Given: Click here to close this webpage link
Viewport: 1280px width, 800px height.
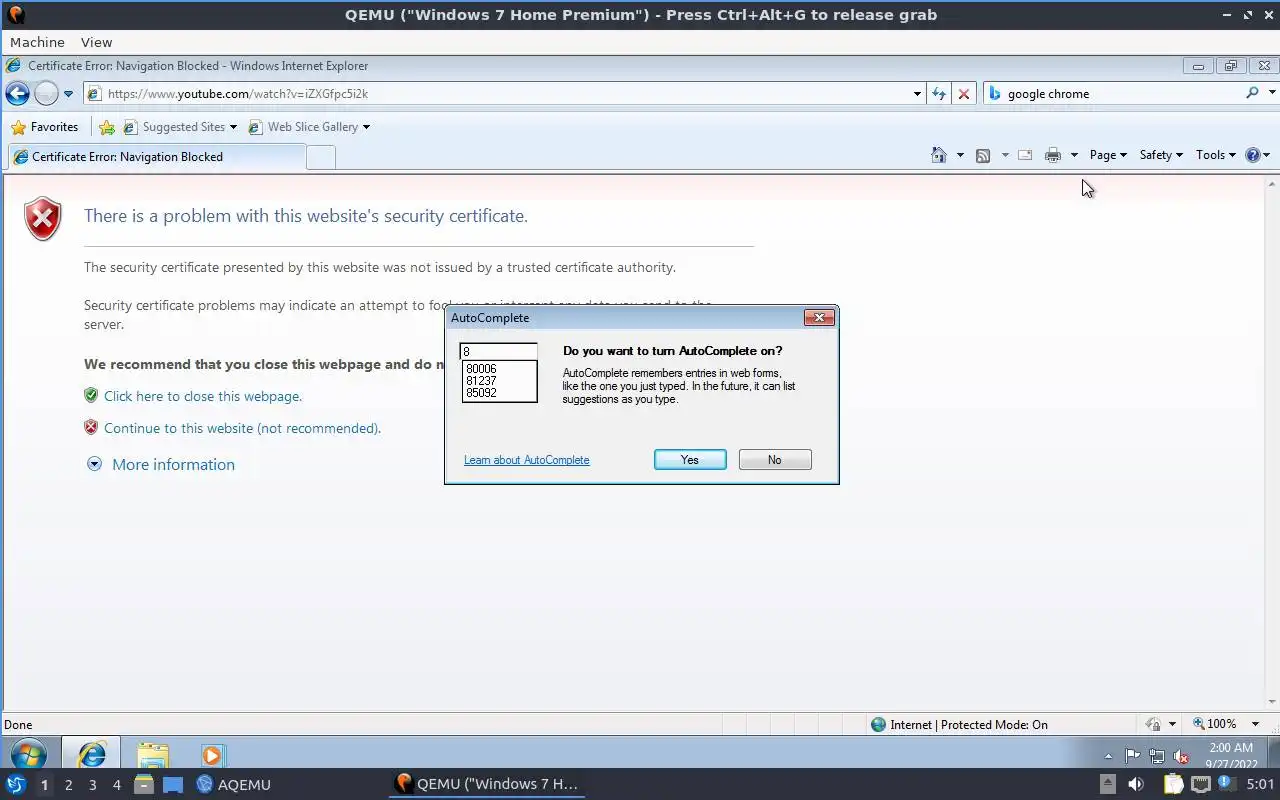Looking at the screenshot, I should (203, 396).
